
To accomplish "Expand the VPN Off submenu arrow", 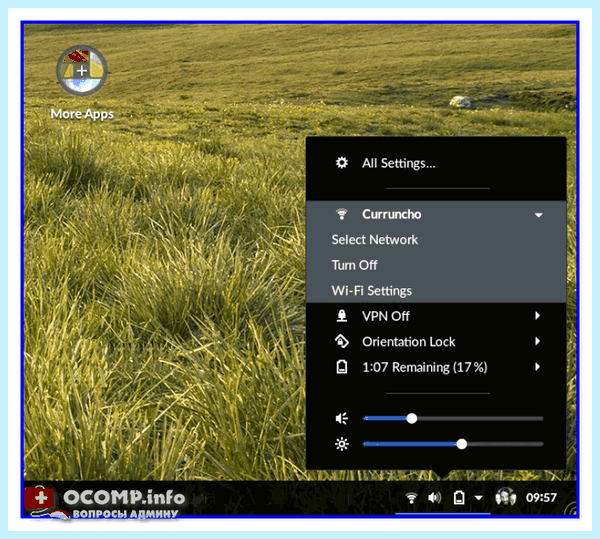I will pos(538,316).
